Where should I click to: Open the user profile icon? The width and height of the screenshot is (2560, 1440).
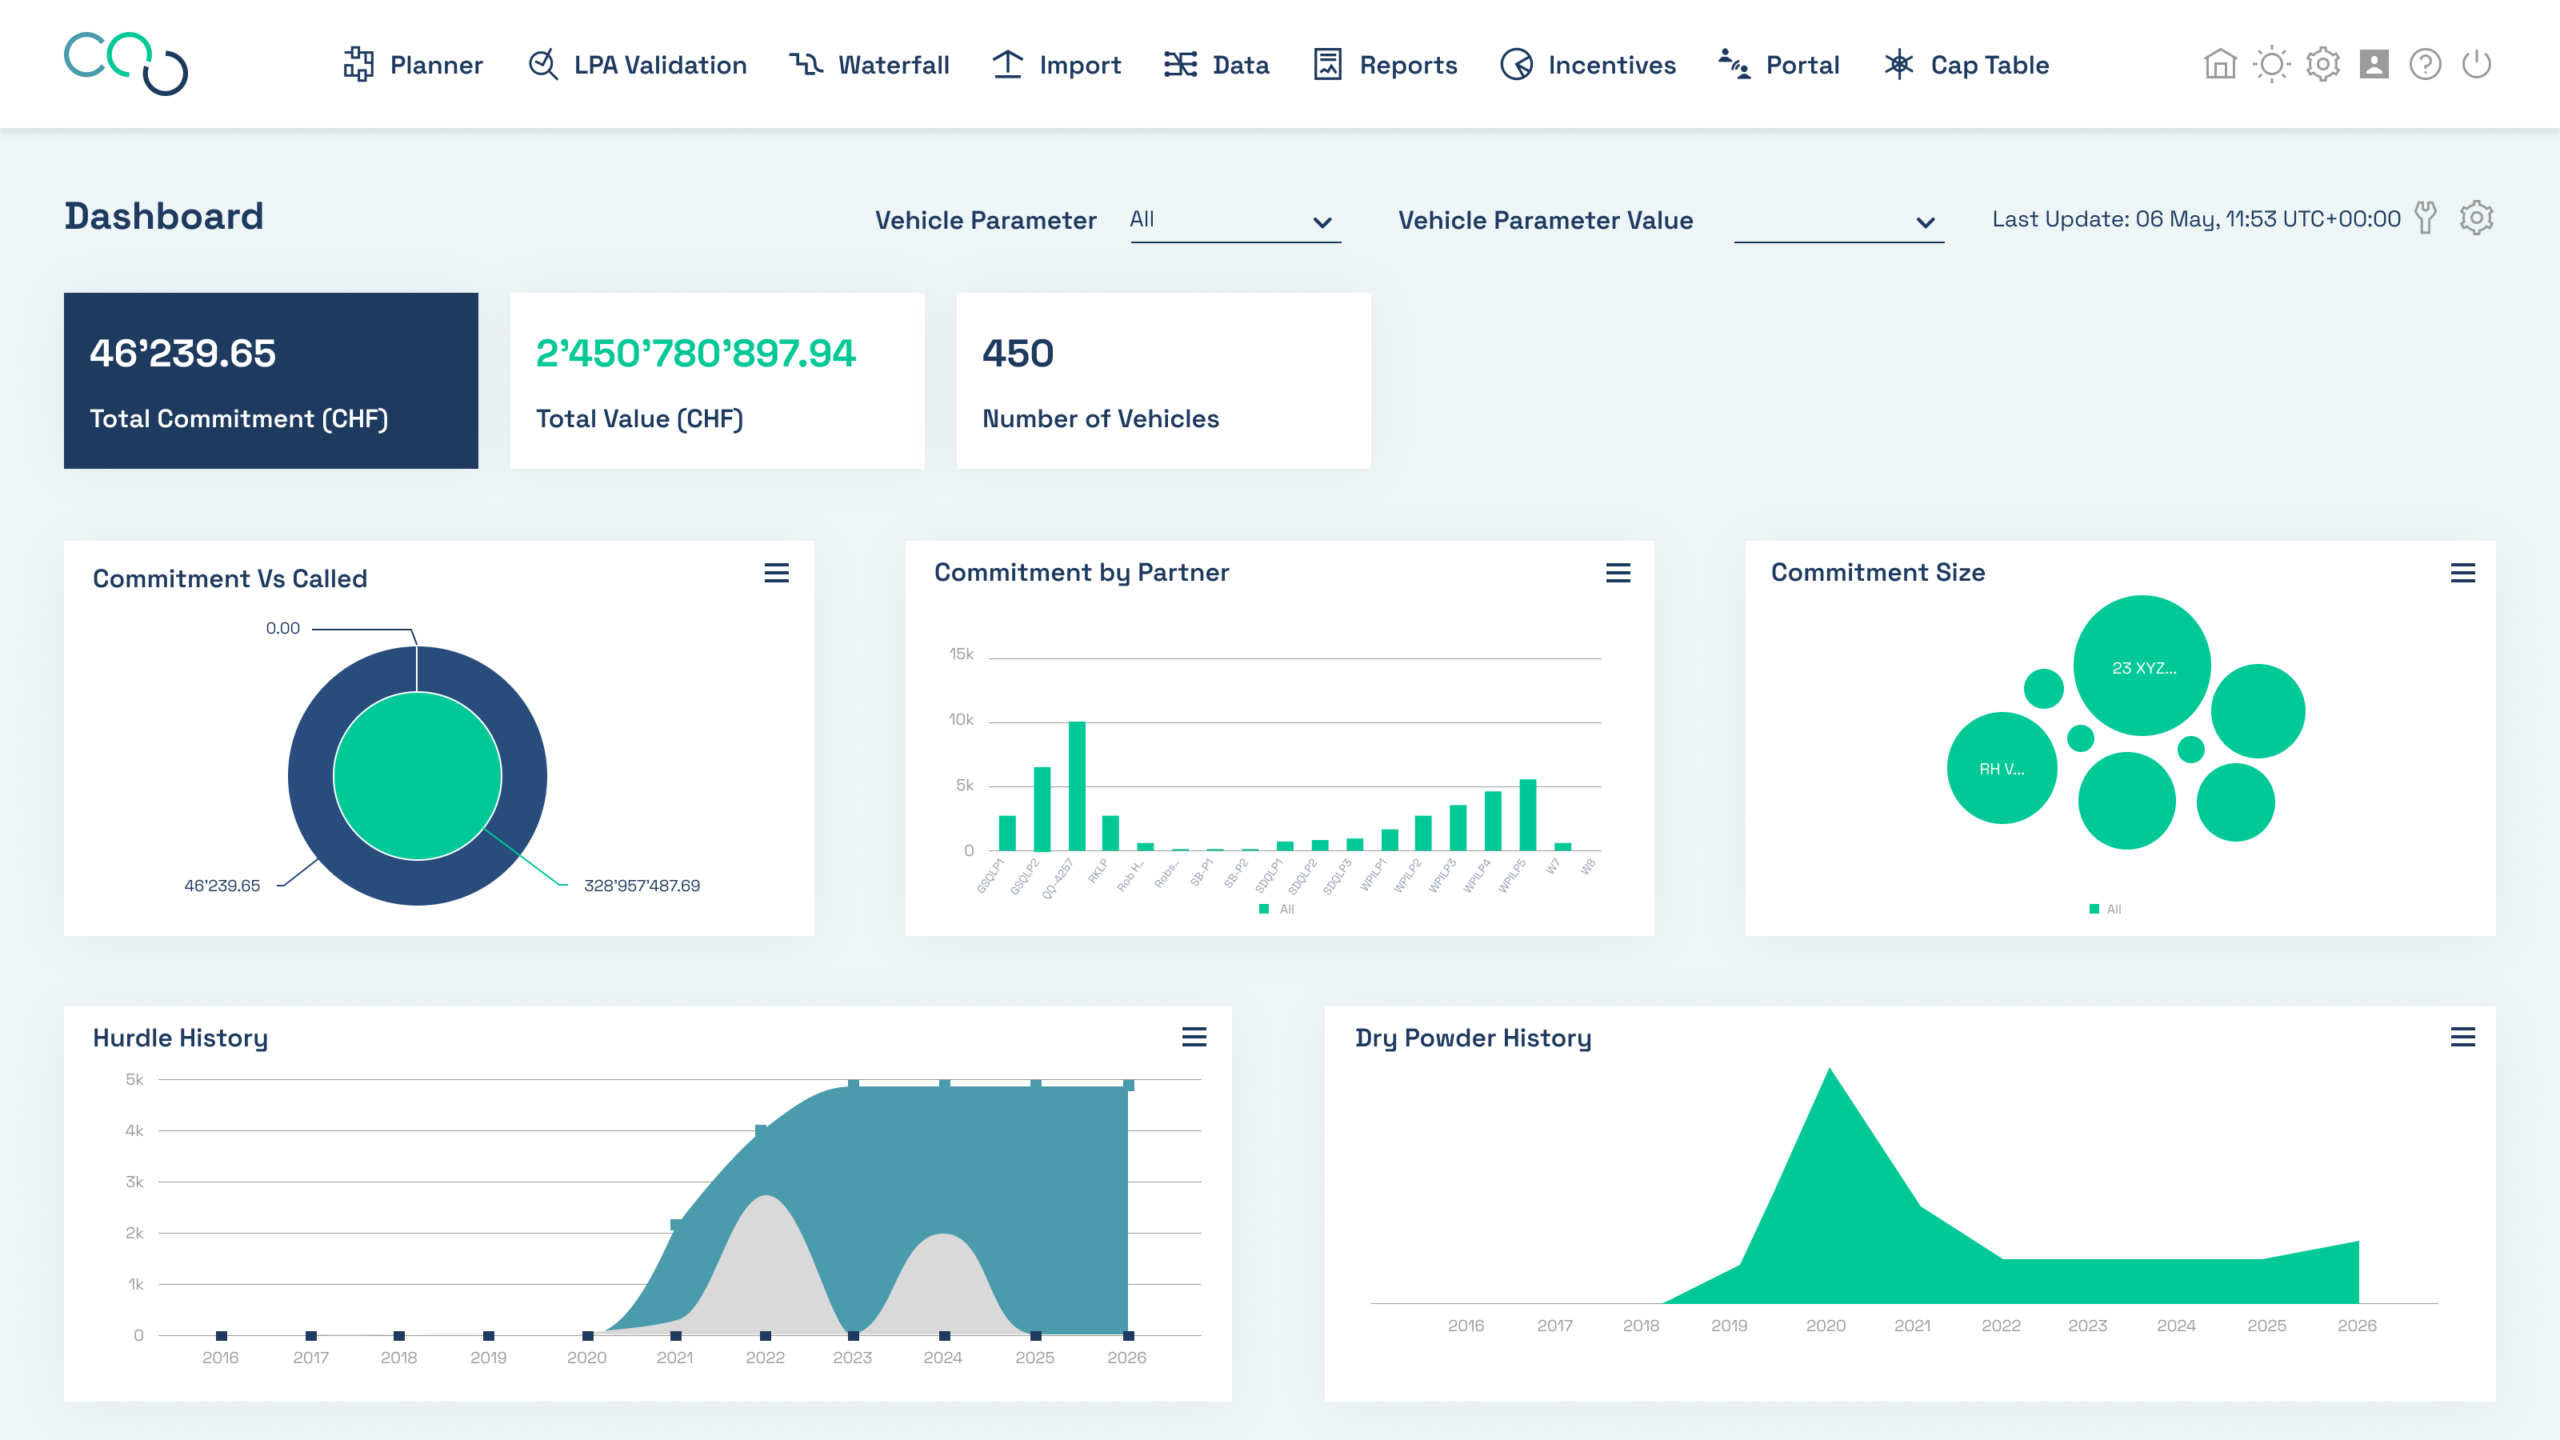(x=2374, y=64)
